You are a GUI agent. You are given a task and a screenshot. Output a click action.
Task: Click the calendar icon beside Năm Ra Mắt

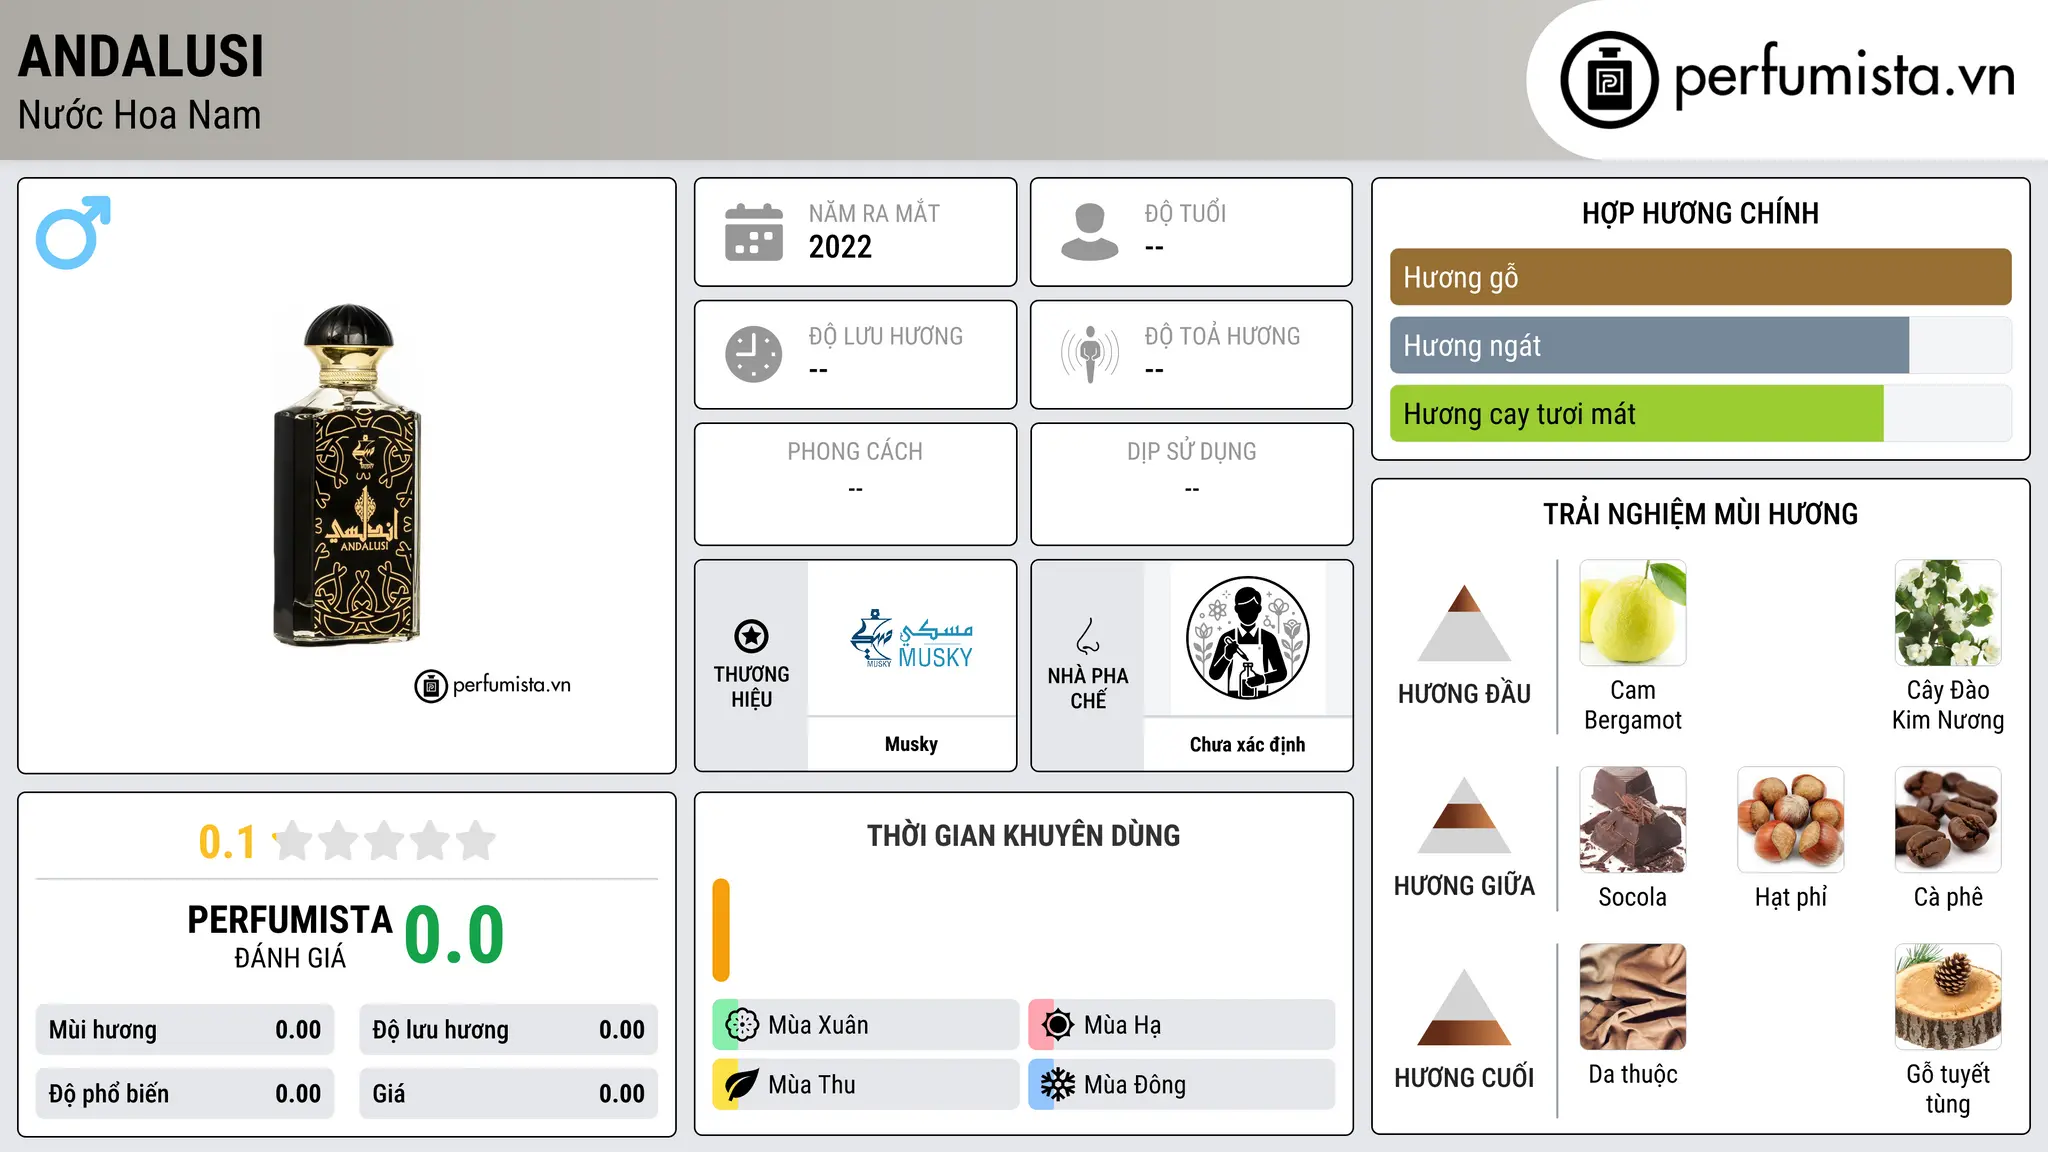click(754, 232)
